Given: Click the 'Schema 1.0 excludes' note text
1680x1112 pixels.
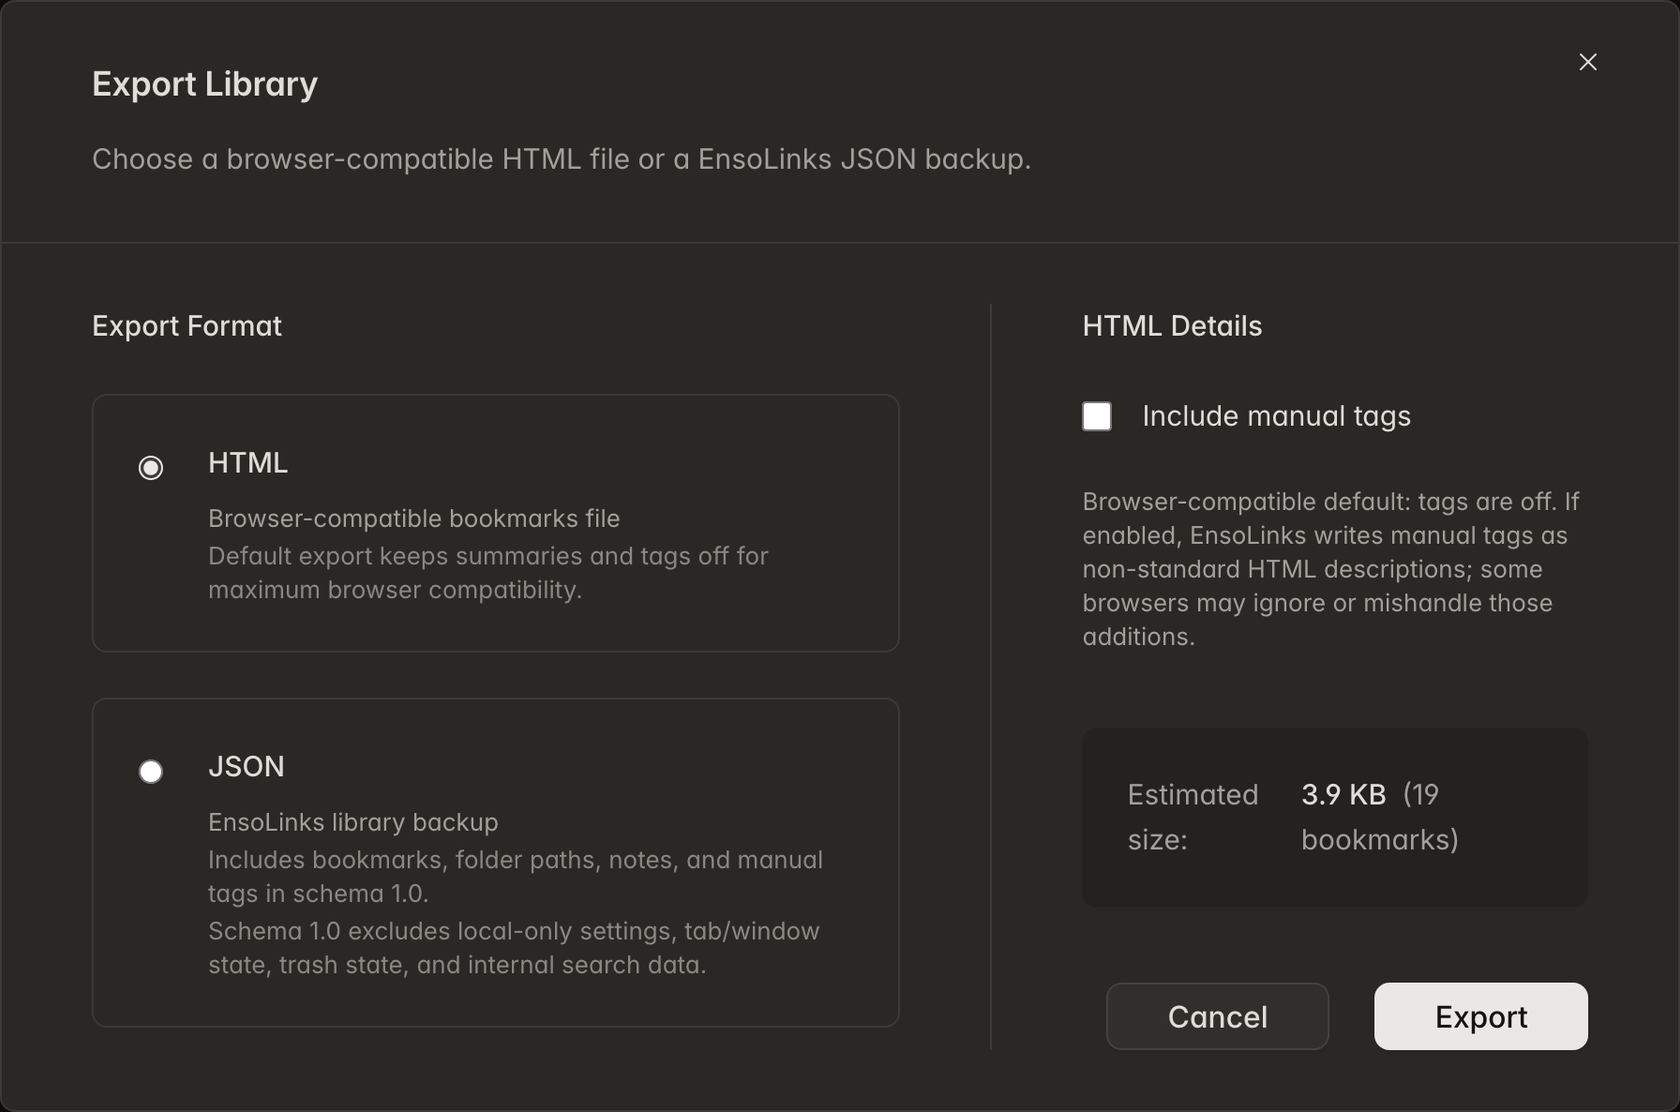Looking at the screenshot, I should (x=514, y=948).
